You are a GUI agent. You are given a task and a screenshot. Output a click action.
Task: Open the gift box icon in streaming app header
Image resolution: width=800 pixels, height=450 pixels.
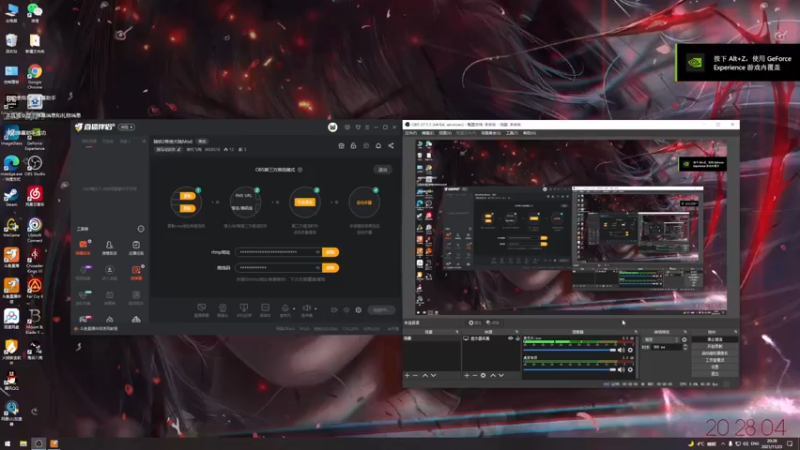coord(341,146)
